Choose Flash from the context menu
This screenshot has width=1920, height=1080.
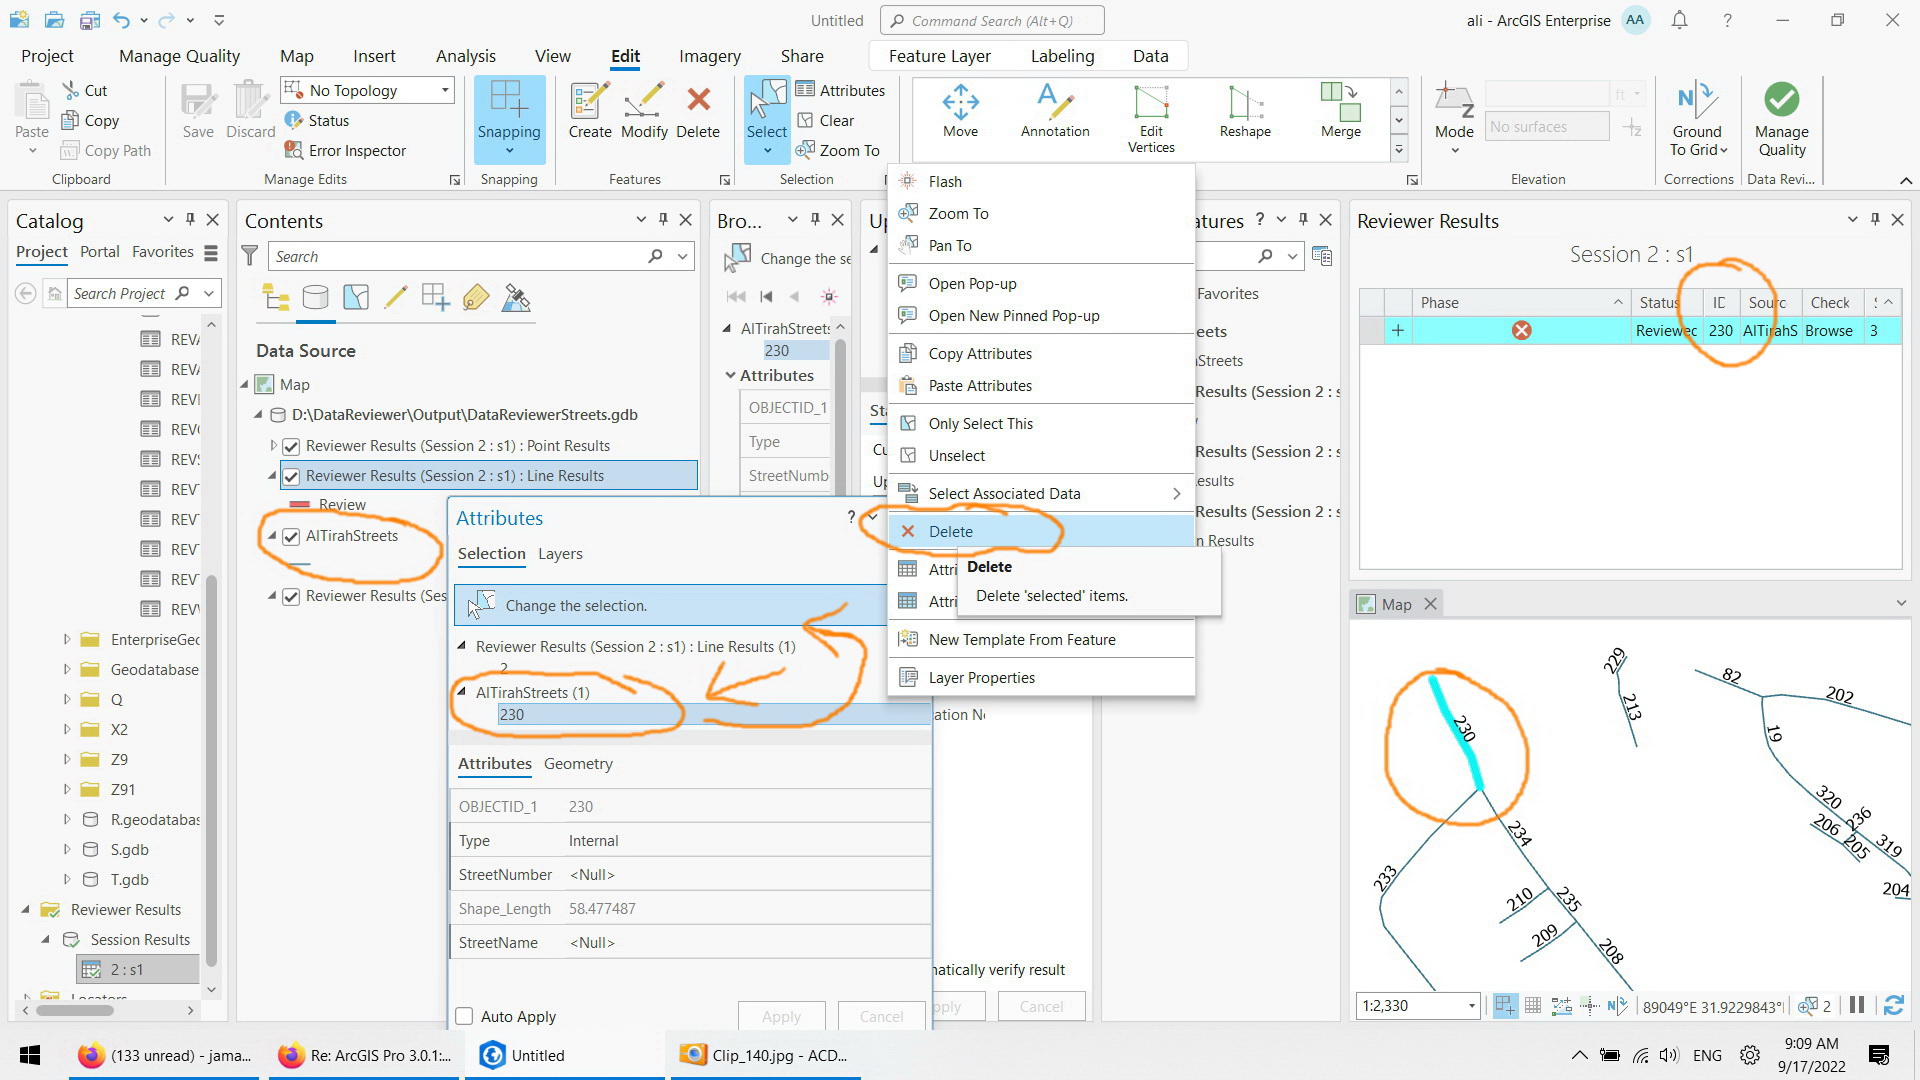tap(944, 181)
